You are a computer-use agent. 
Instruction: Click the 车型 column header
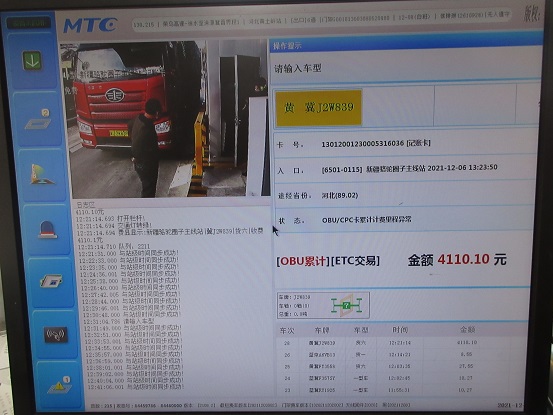(x=361, y=330)
